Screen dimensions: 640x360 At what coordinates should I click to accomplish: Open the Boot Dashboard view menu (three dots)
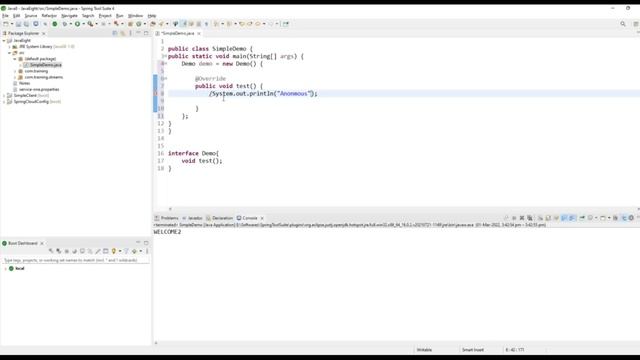coord(147,251)
